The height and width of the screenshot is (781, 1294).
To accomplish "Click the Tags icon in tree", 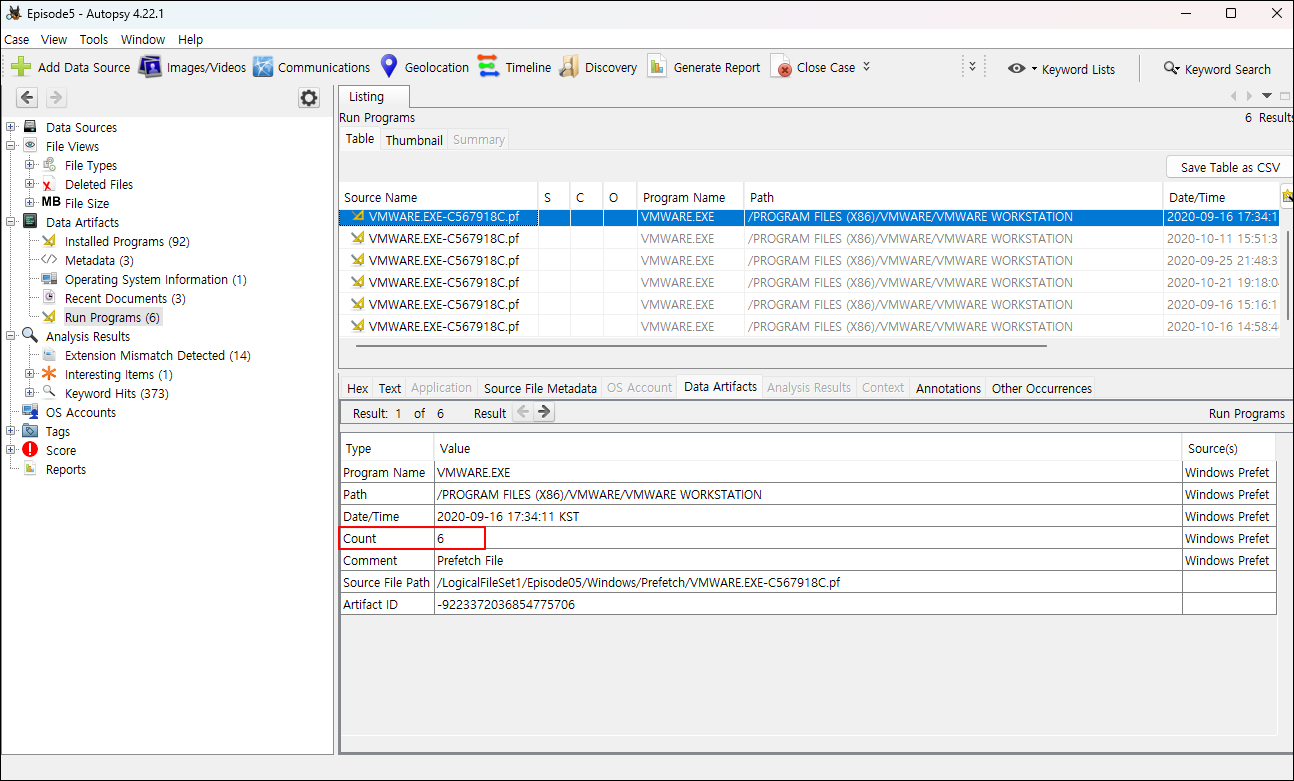I will (30, 431).
